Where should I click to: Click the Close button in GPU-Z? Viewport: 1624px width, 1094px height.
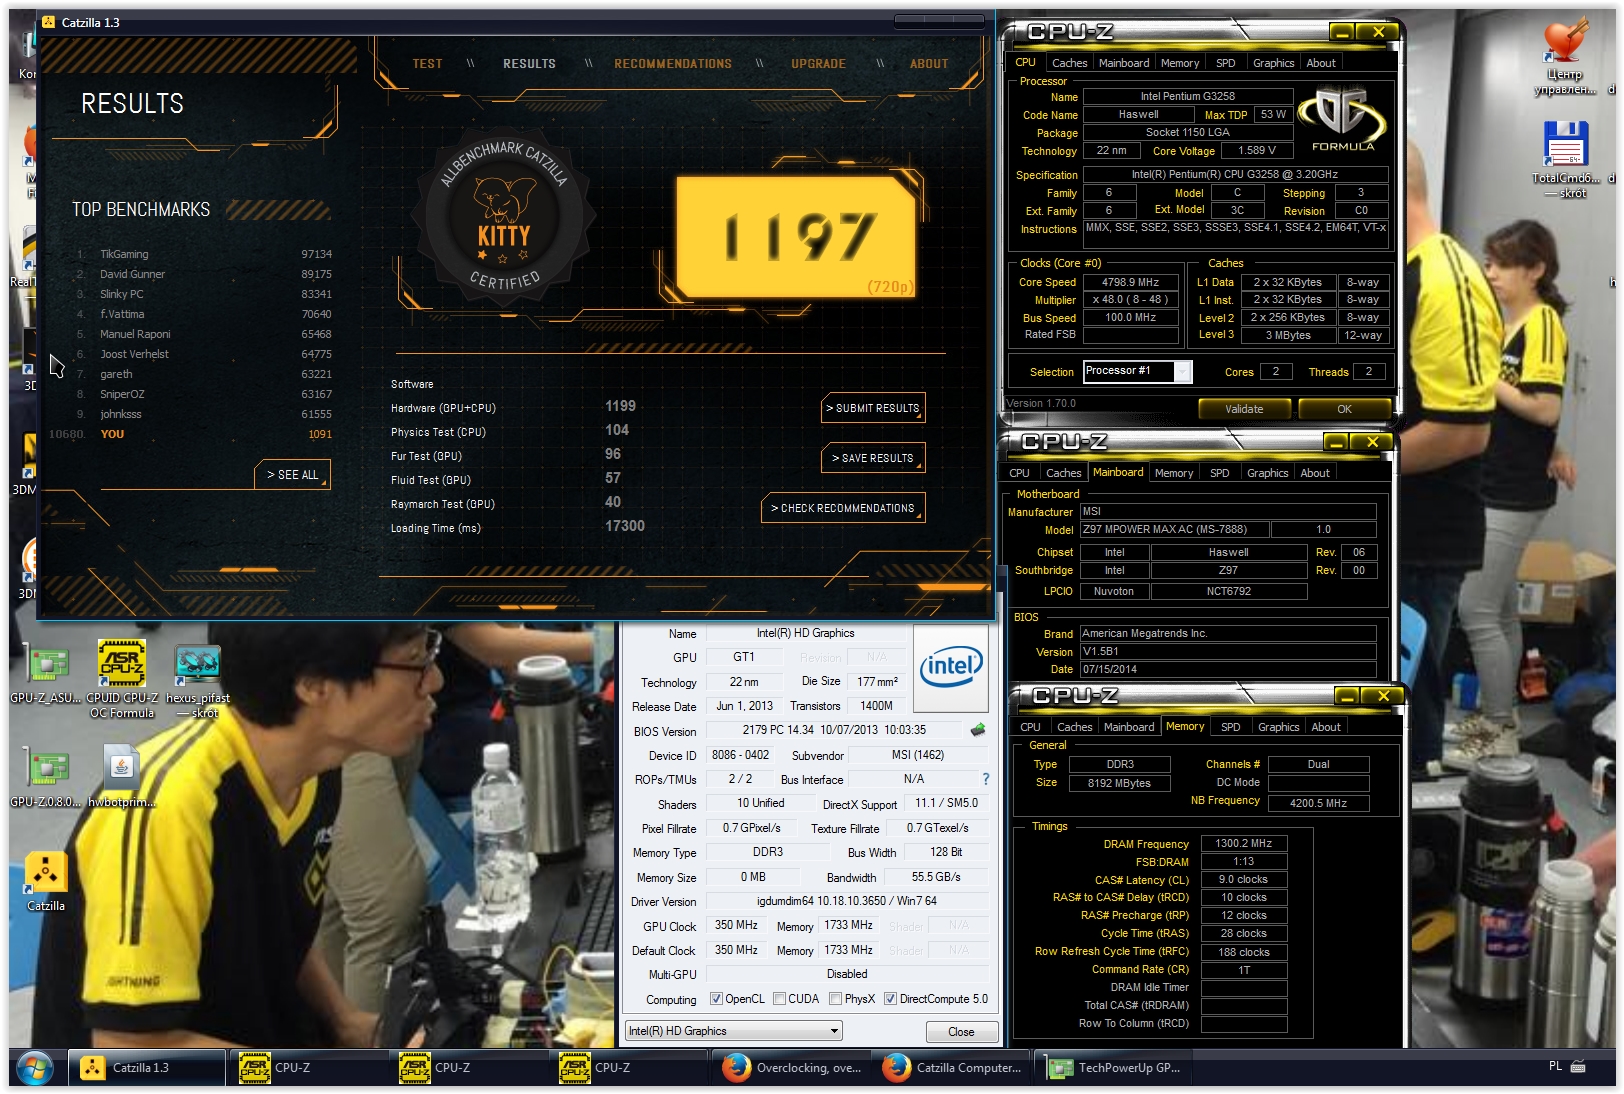(x=961, y=1031)
